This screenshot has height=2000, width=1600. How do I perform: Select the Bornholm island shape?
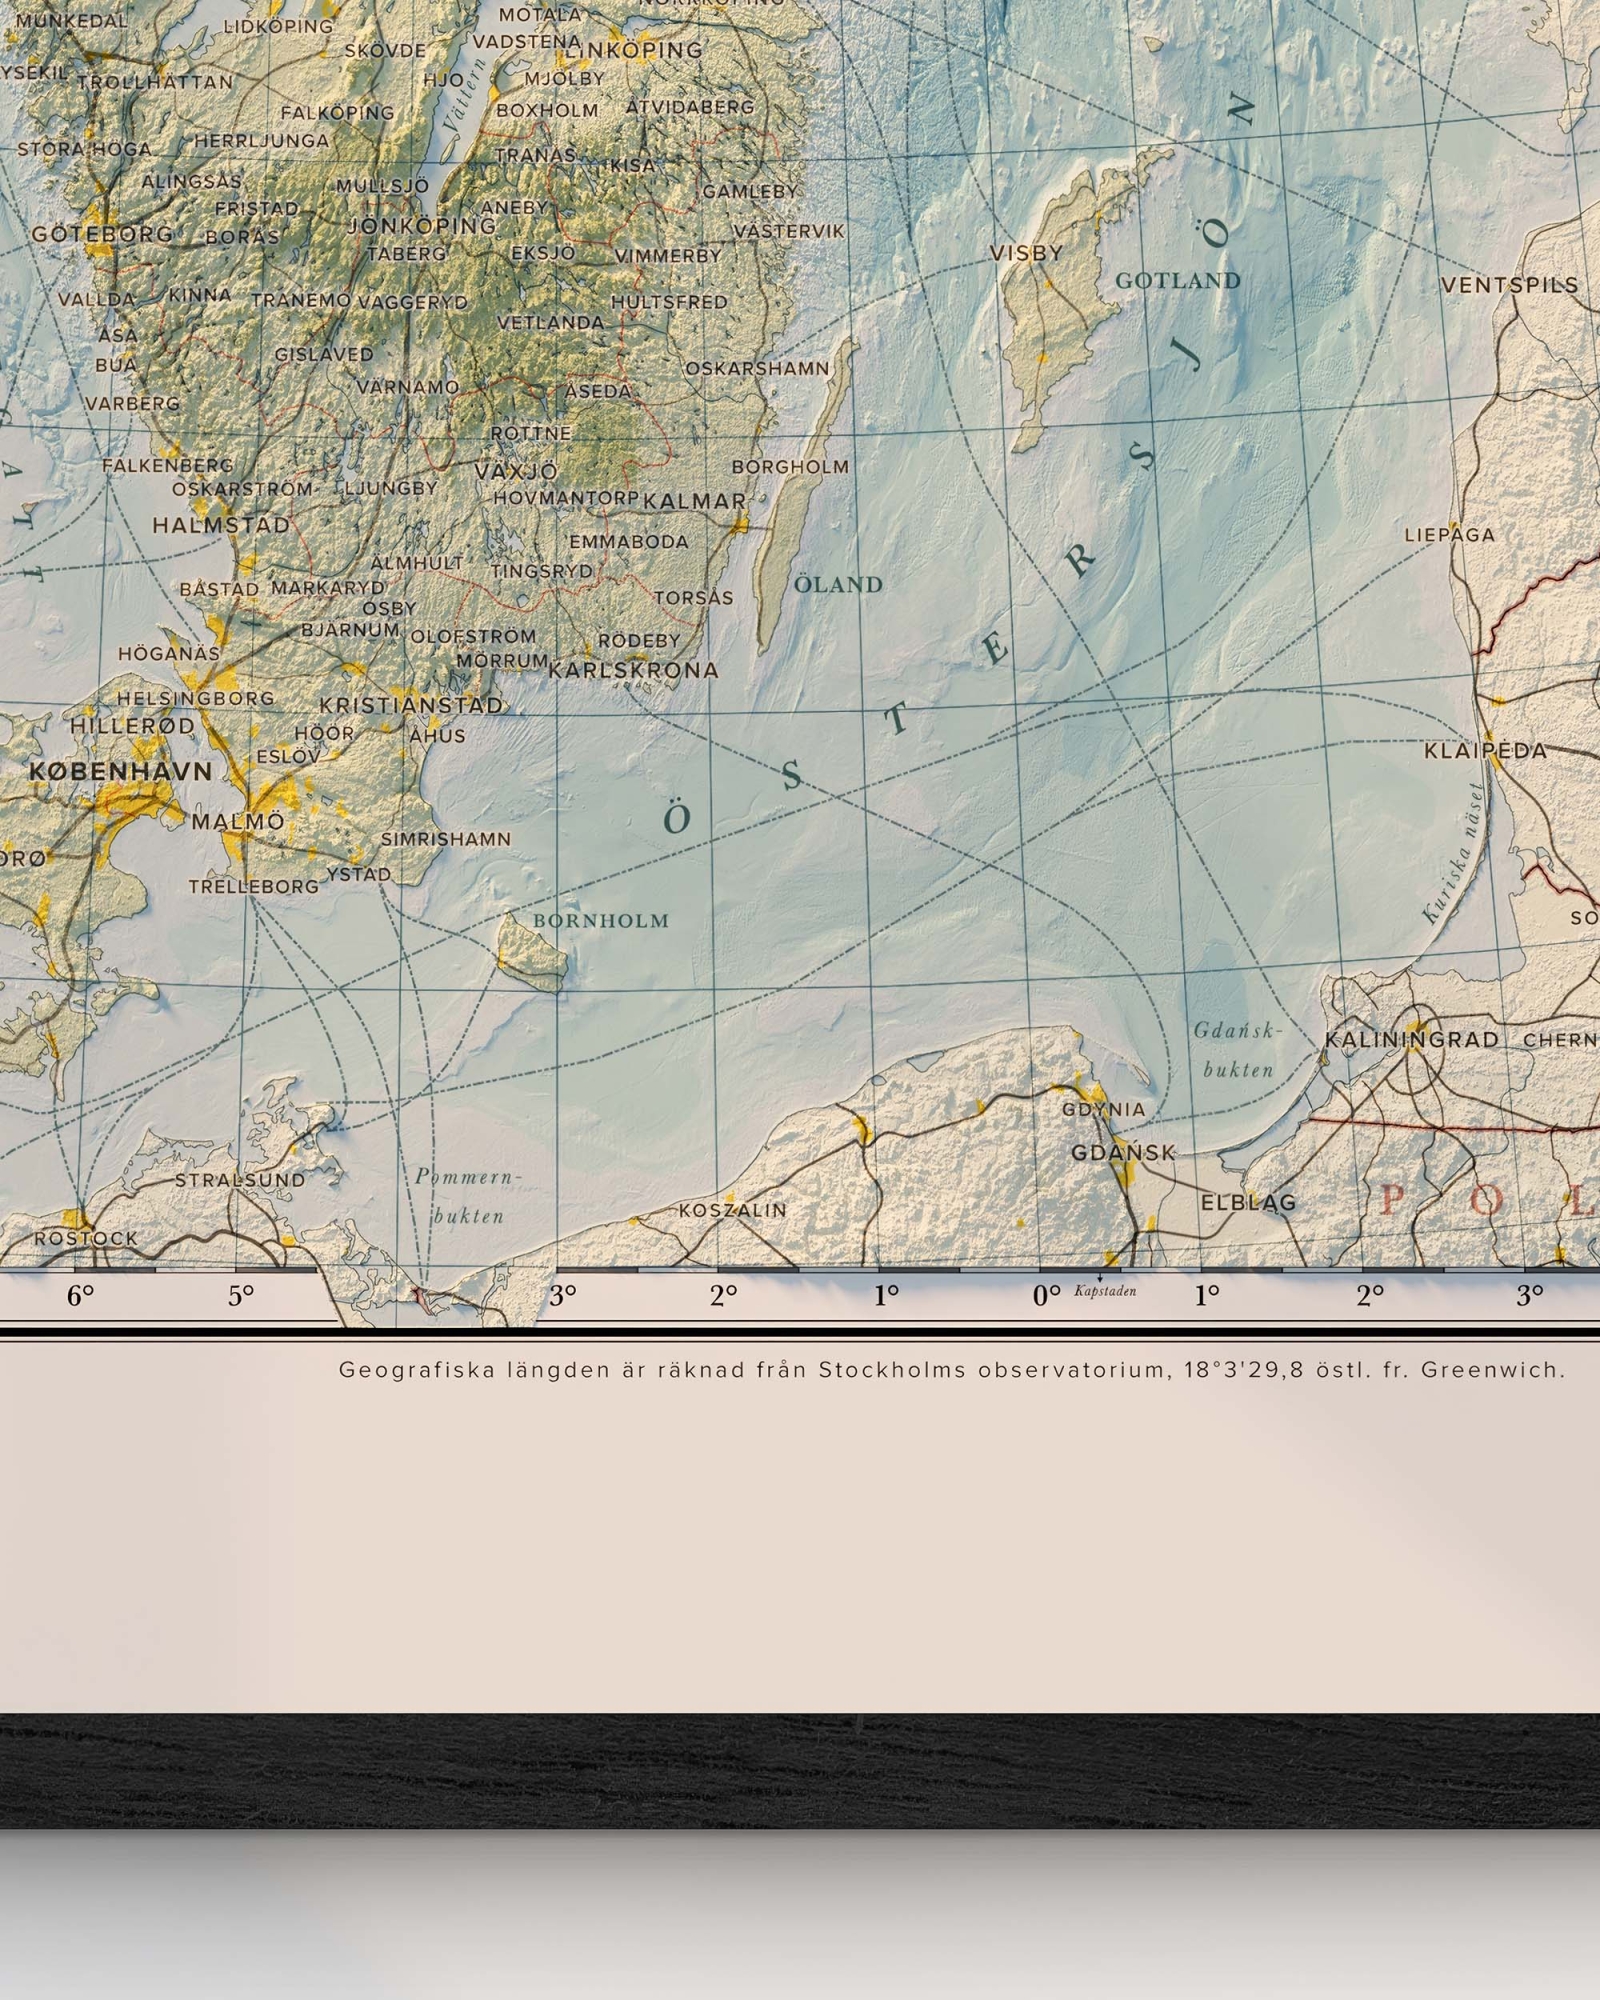tap(533, 954)
